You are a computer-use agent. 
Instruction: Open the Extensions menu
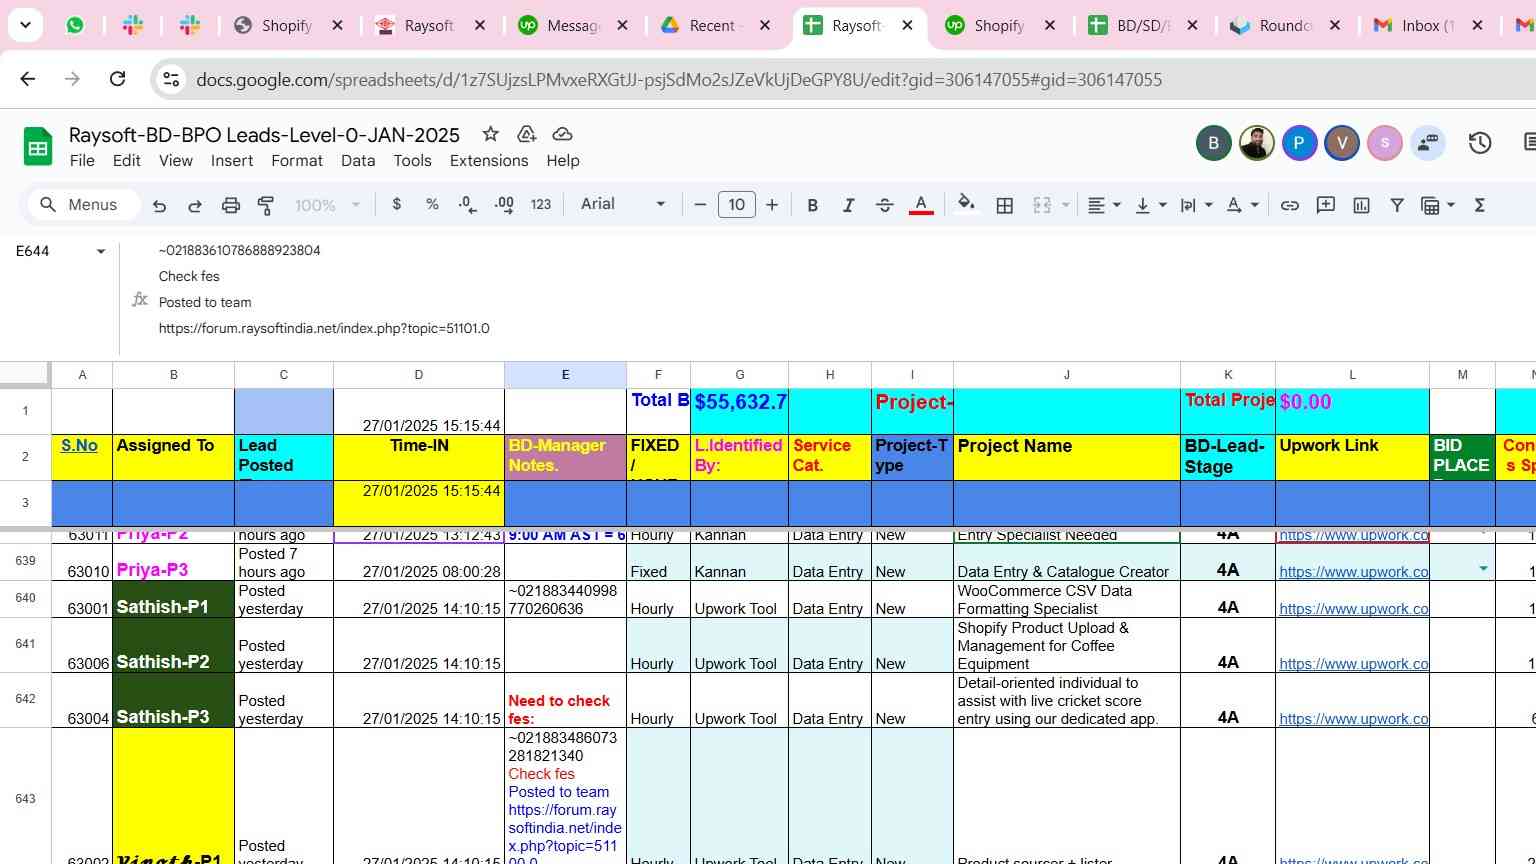point(489,160)
